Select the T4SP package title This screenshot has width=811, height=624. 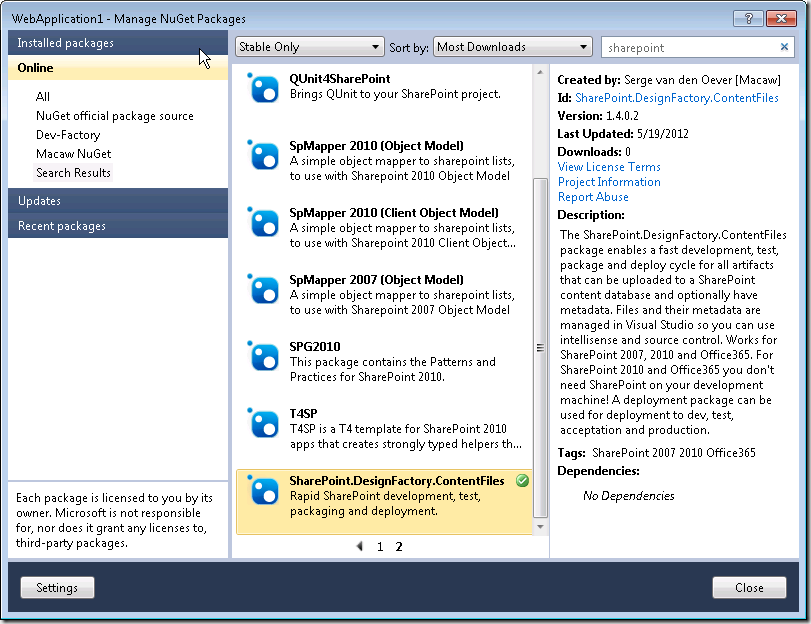(304, 414)
